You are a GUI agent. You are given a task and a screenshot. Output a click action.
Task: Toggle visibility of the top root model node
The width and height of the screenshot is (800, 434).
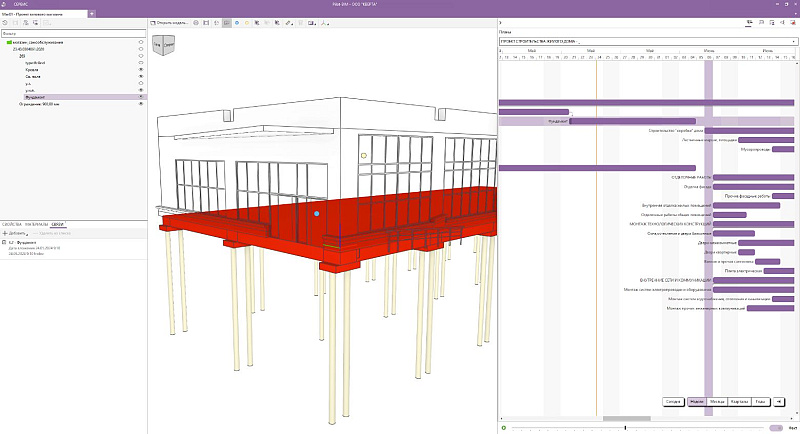tap(141, 42)
